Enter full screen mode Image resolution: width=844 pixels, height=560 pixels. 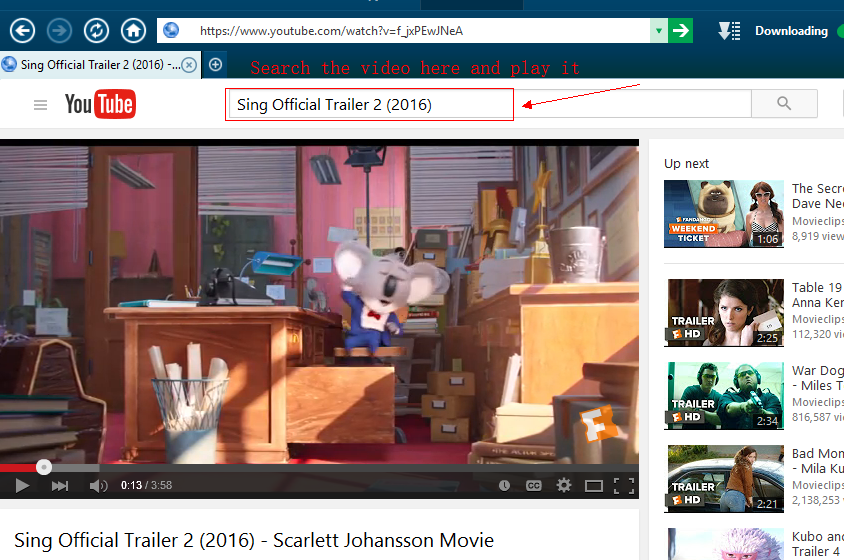(x=624, y=486)
